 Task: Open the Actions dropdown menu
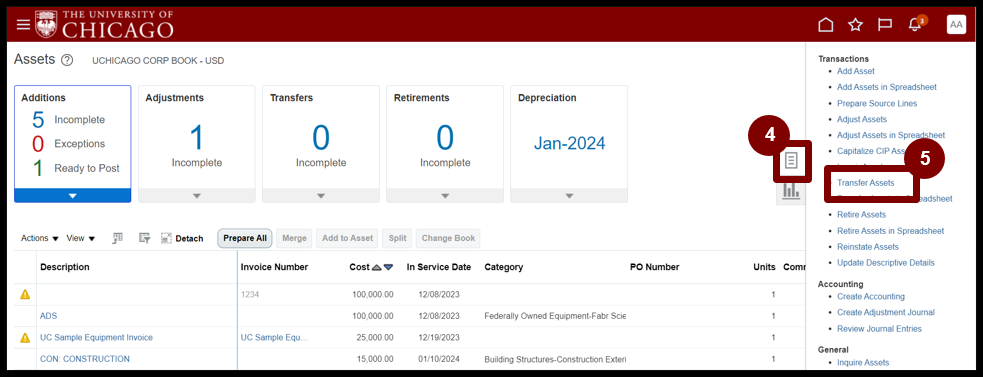point(40,238)
